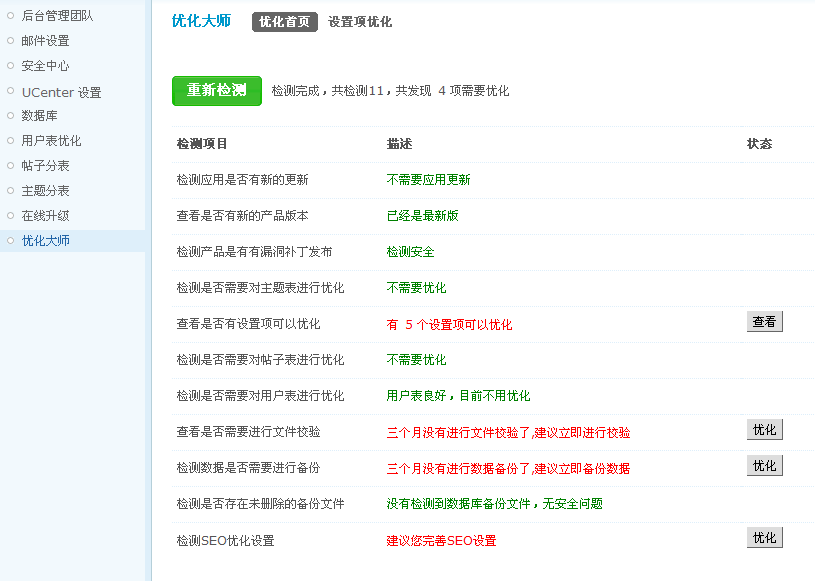Go to 安全中心 in the sidebar
815x581 pixels.
(45, 66)
